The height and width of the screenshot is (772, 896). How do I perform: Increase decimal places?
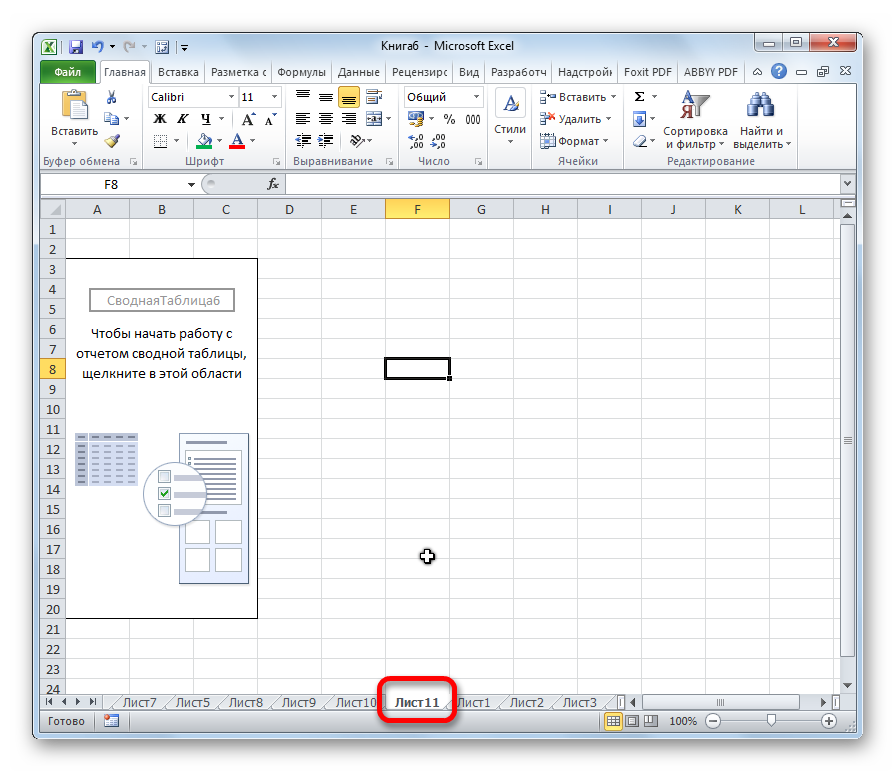point(416,141)
